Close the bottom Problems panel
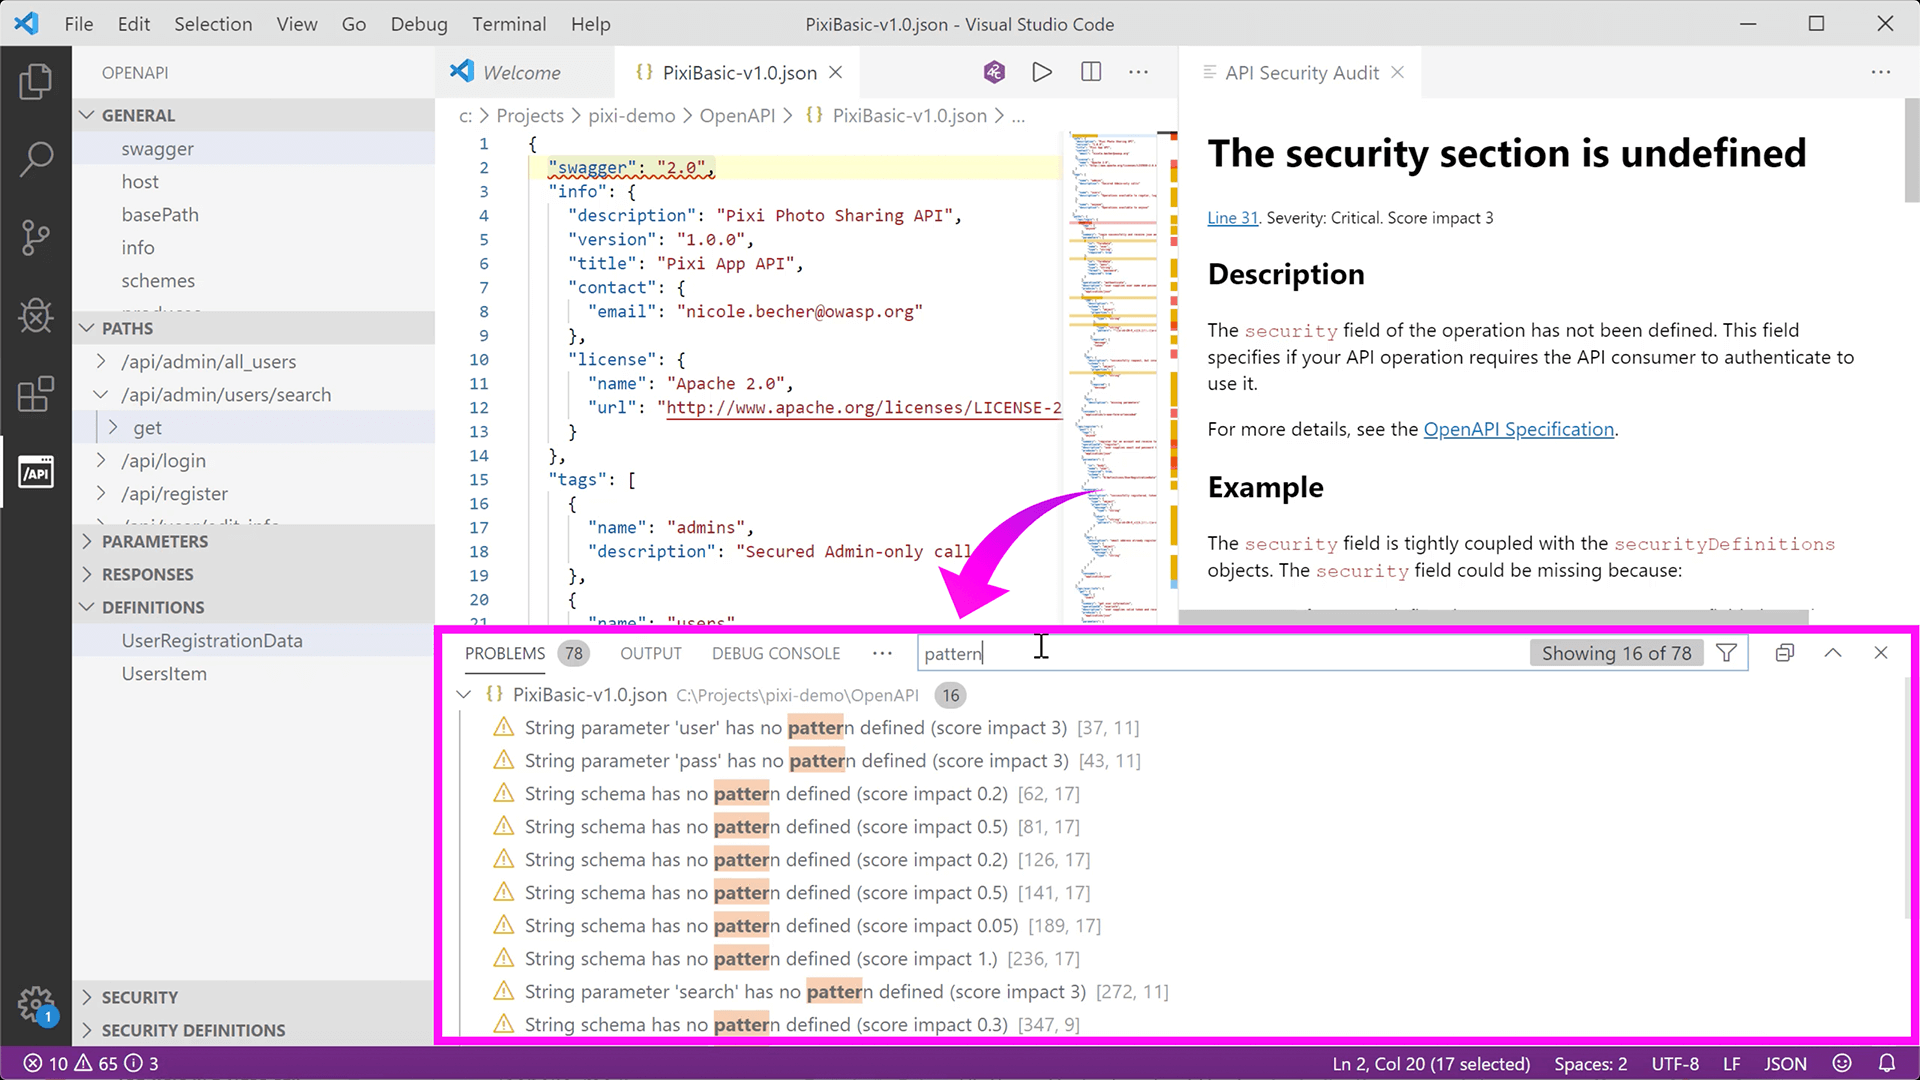 [1881, 653]
